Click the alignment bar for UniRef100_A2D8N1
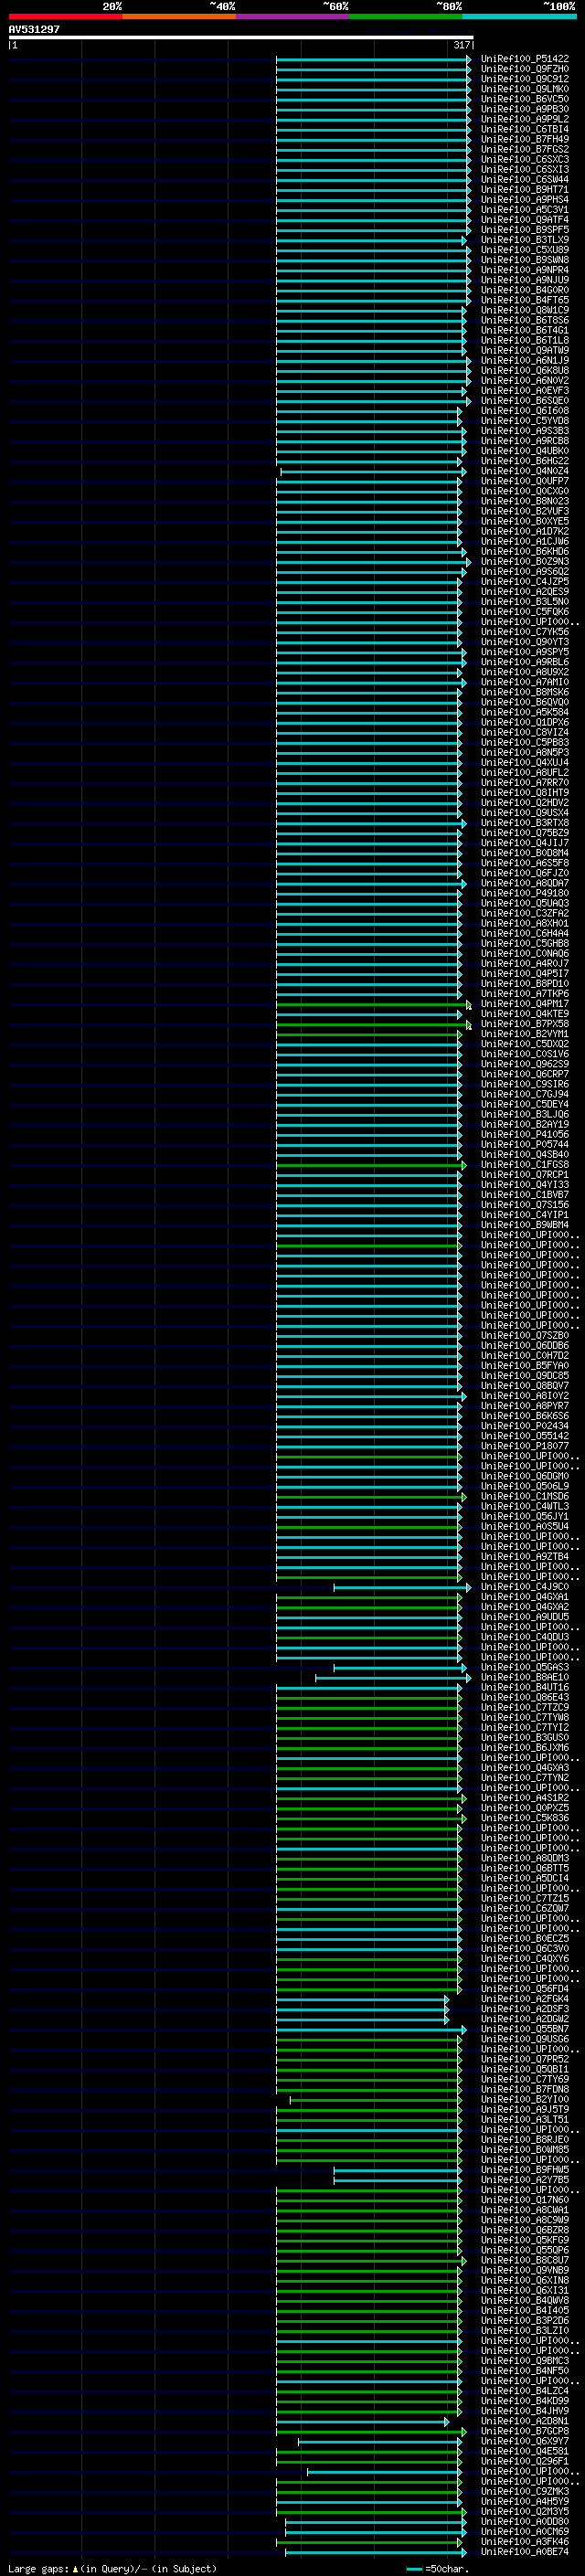The image size is (585, 2576). click(x=363, y=2422)
